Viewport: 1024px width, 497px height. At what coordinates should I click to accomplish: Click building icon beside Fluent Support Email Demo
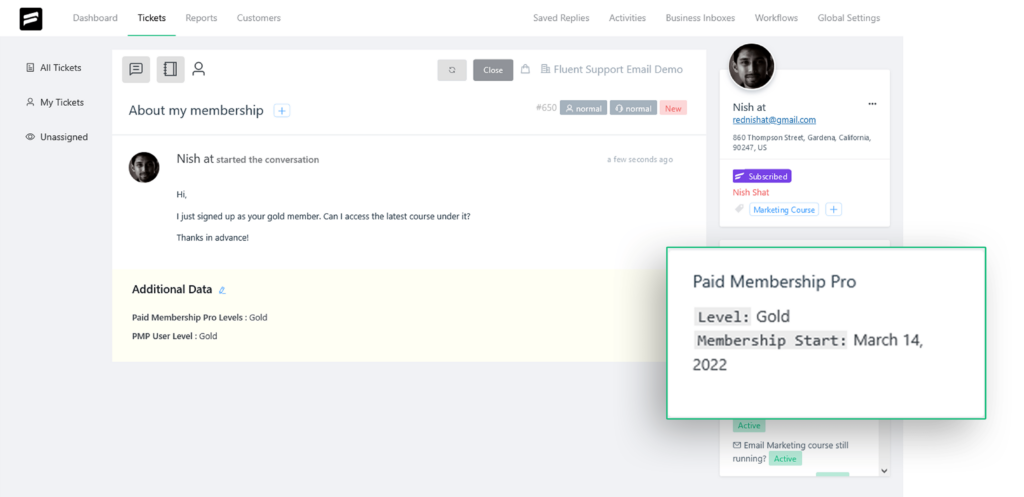[545, 69]
